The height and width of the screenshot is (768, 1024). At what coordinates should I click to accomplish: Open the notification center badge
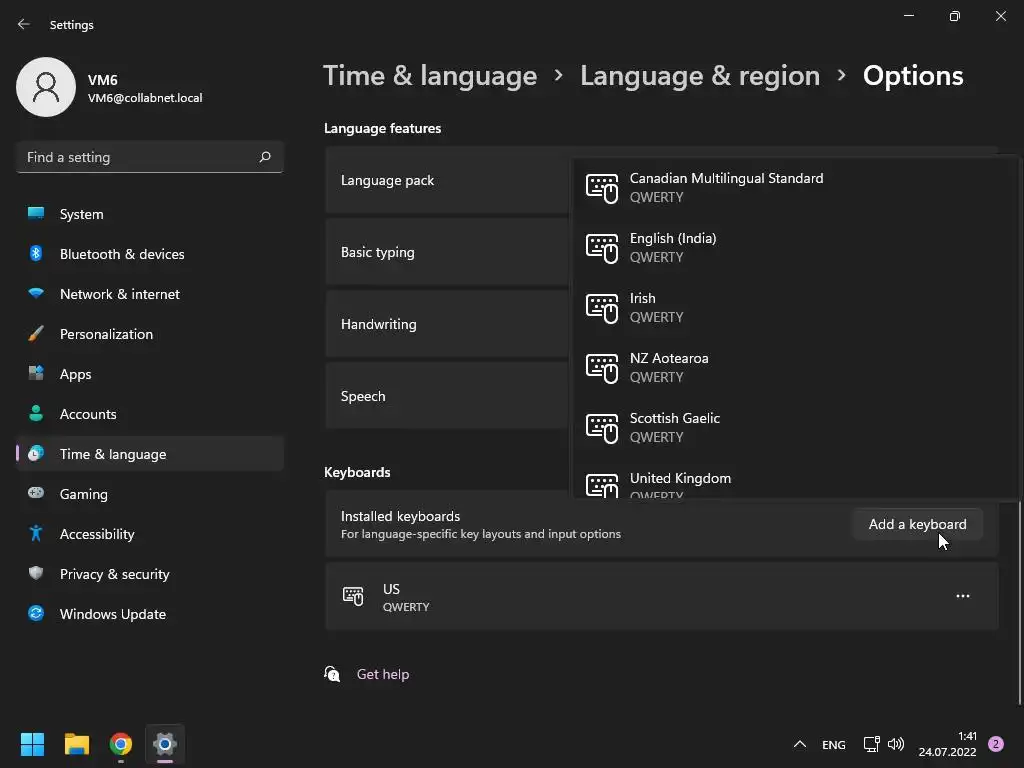[996, 744]
